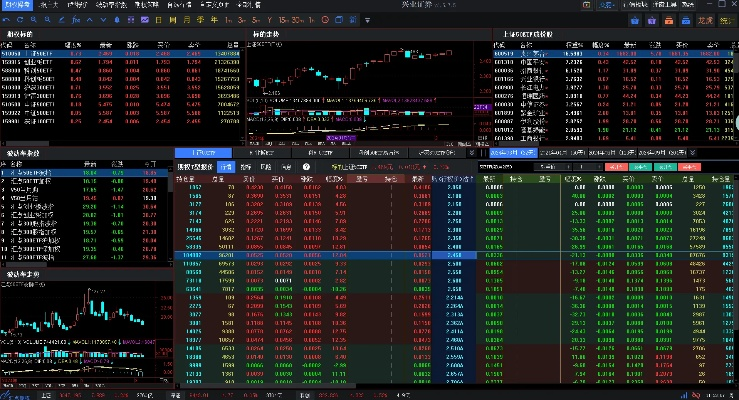Viewport: 739px width, 400px height.
Task: Switch chart to the 15m interval
Action: point(284,20)
